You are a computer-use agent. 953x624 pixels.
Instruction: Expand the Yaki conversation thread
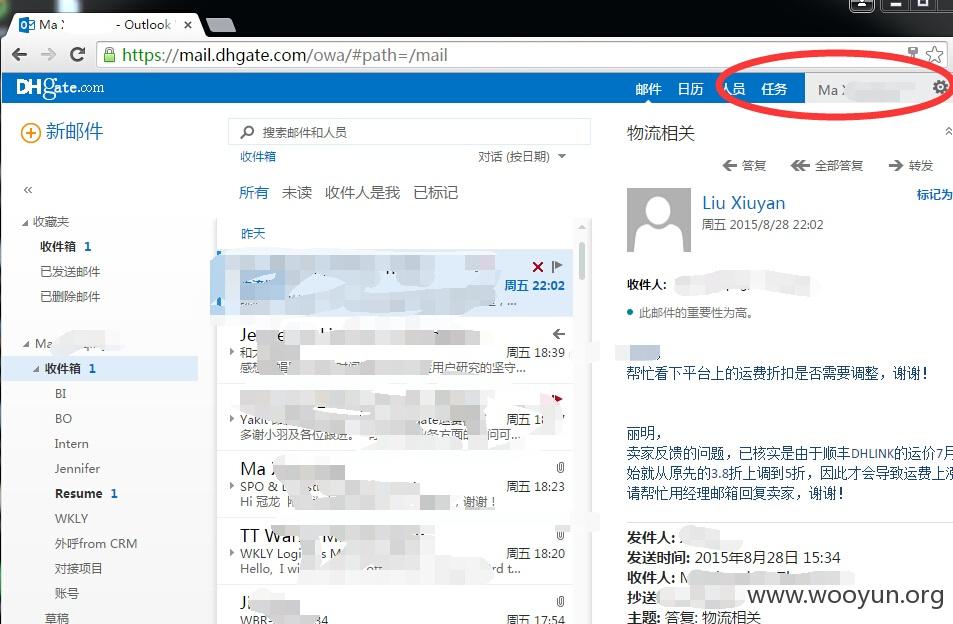click(x=232, y=418)
